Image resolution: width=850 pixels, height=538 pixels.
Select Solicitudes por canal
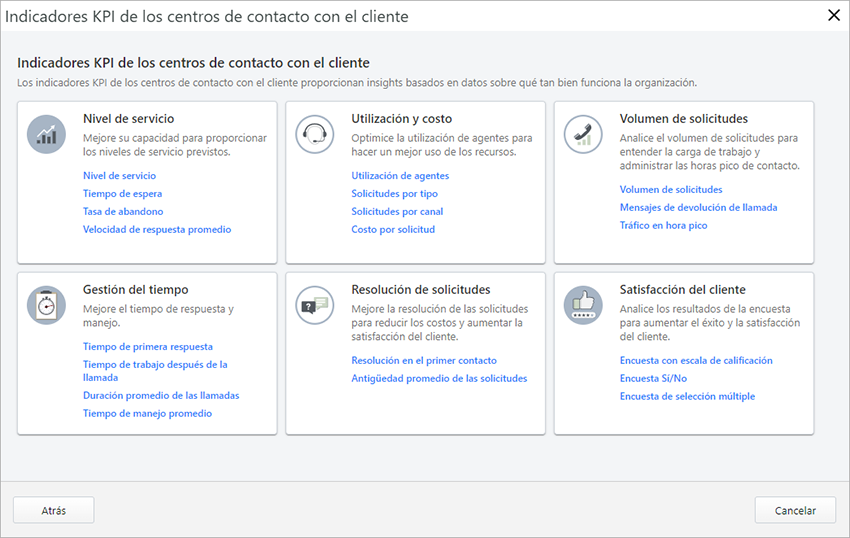(x=397, y=212)
